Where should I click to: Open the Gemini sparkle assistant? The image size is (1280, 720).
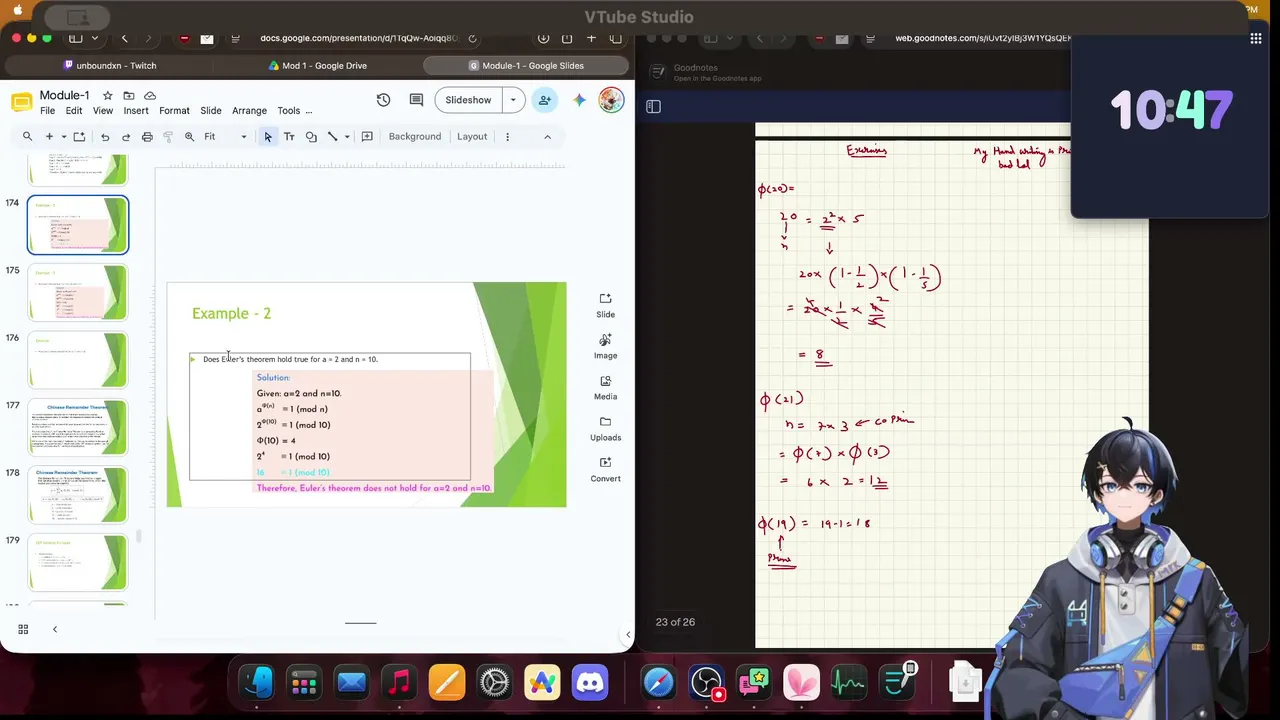pyautogui.click(x=579, y=100)
